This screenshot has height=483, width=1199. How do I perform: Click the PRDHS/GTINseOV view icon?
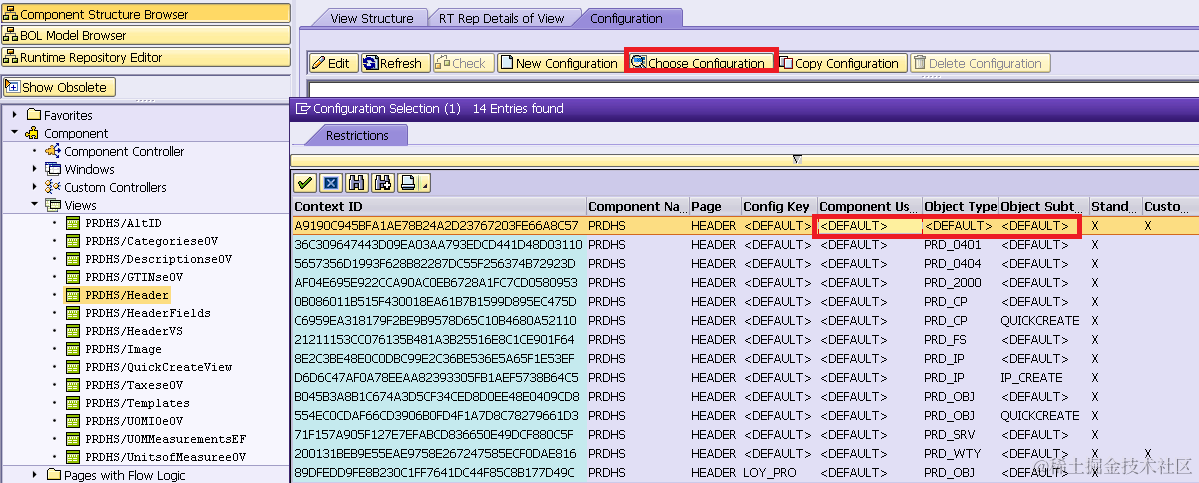pos(73,277)
